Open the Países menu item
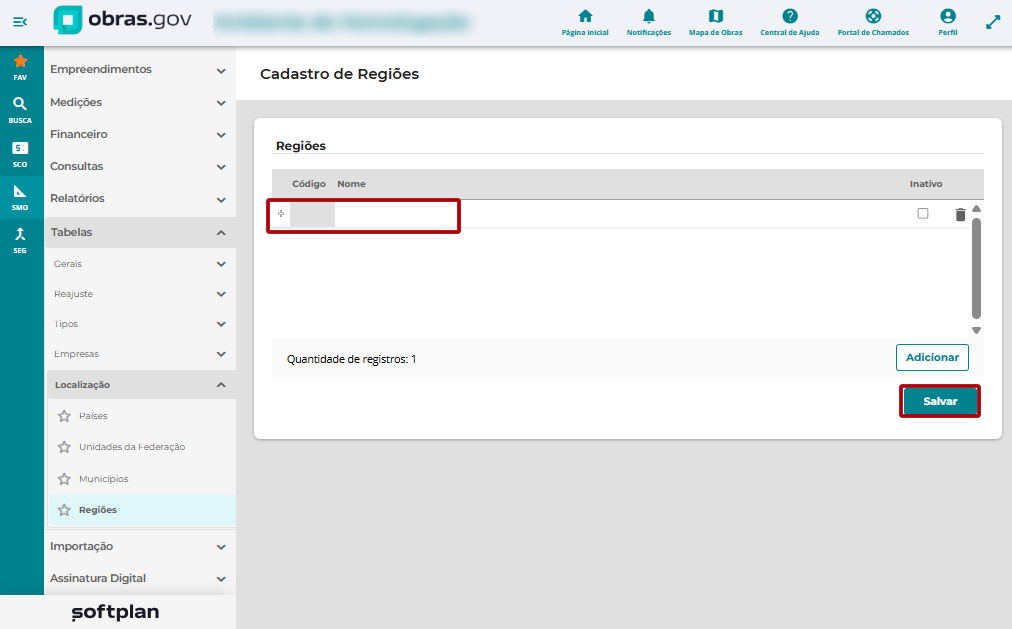 pyautogui.click(x=93, y=416)
